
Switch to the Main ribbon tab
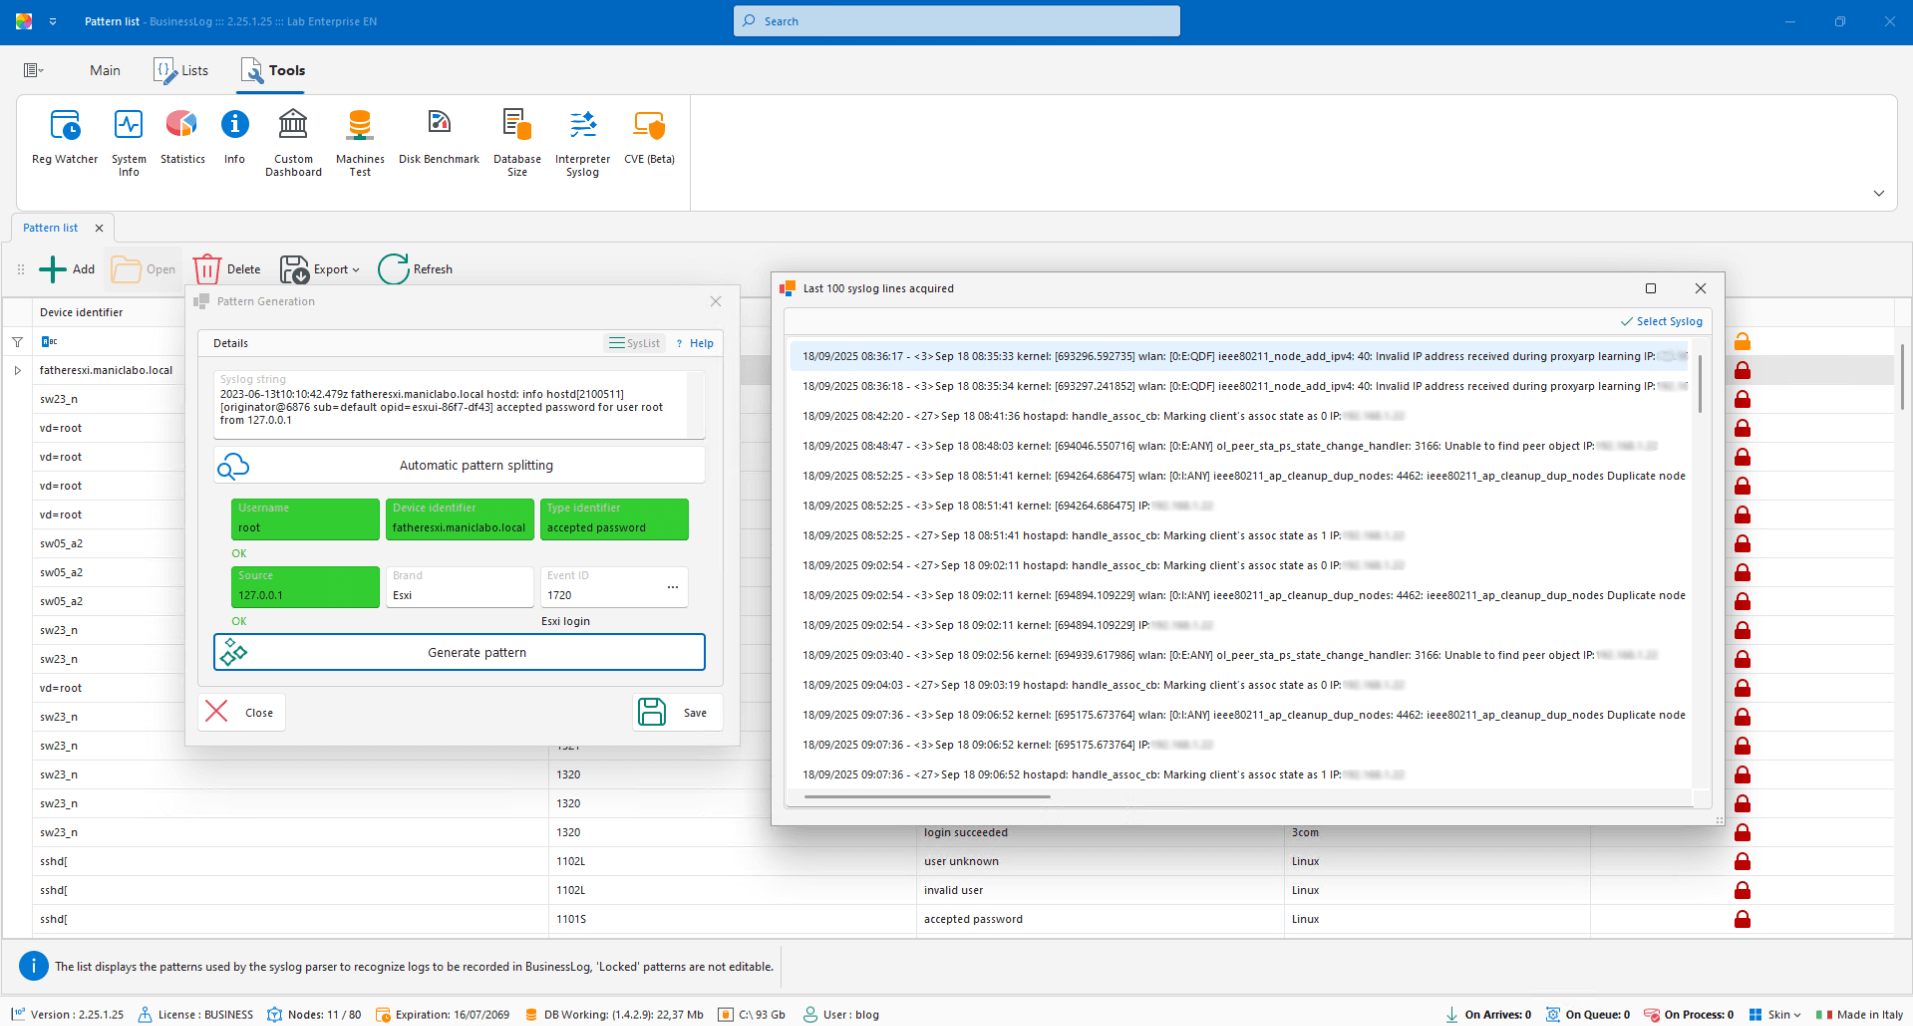(x=105, y=70)
